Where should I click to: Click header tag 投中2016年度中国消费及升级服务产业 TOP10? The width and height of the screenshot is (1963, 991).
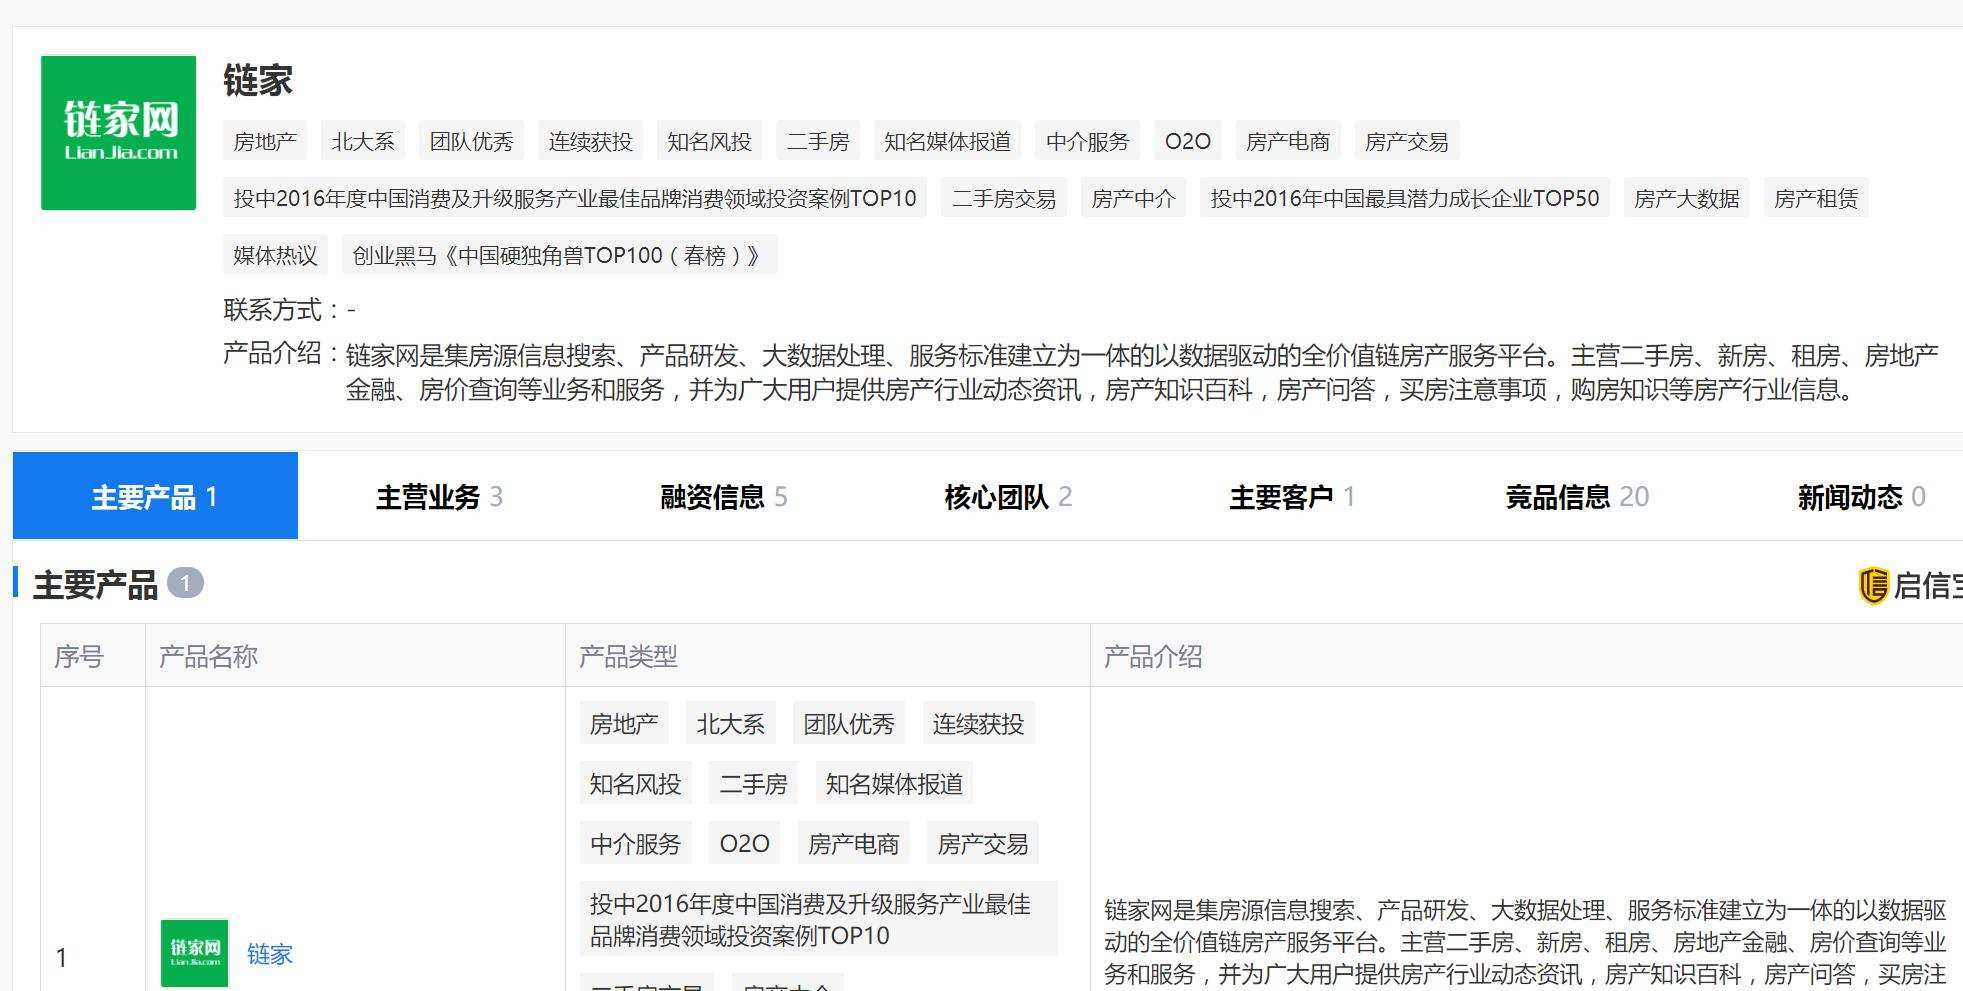[575, 198]
